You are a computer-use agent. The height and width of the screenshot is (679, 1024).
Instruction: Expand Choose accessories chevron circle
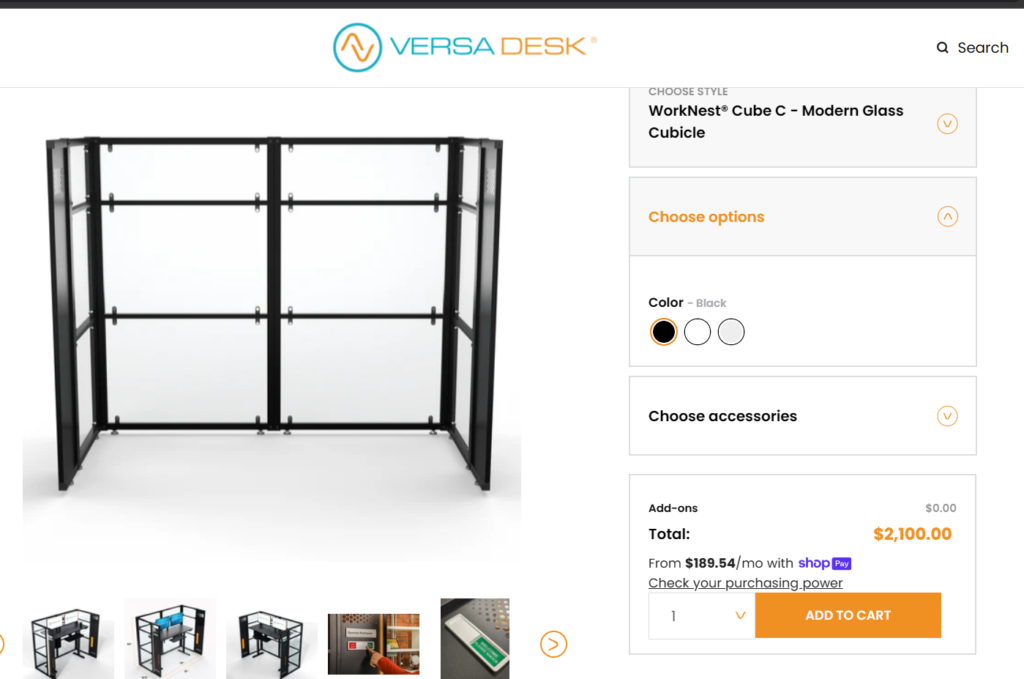[x=948, y=416]
